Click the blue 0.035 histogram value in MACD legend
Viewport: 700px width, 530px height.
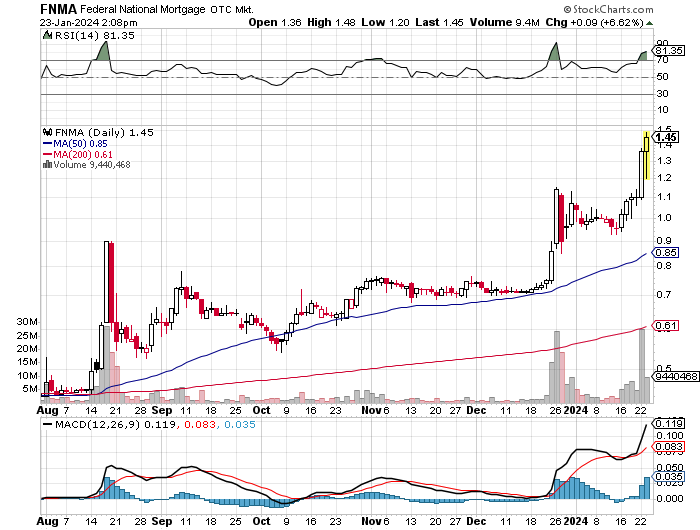[x=240, y=425]
